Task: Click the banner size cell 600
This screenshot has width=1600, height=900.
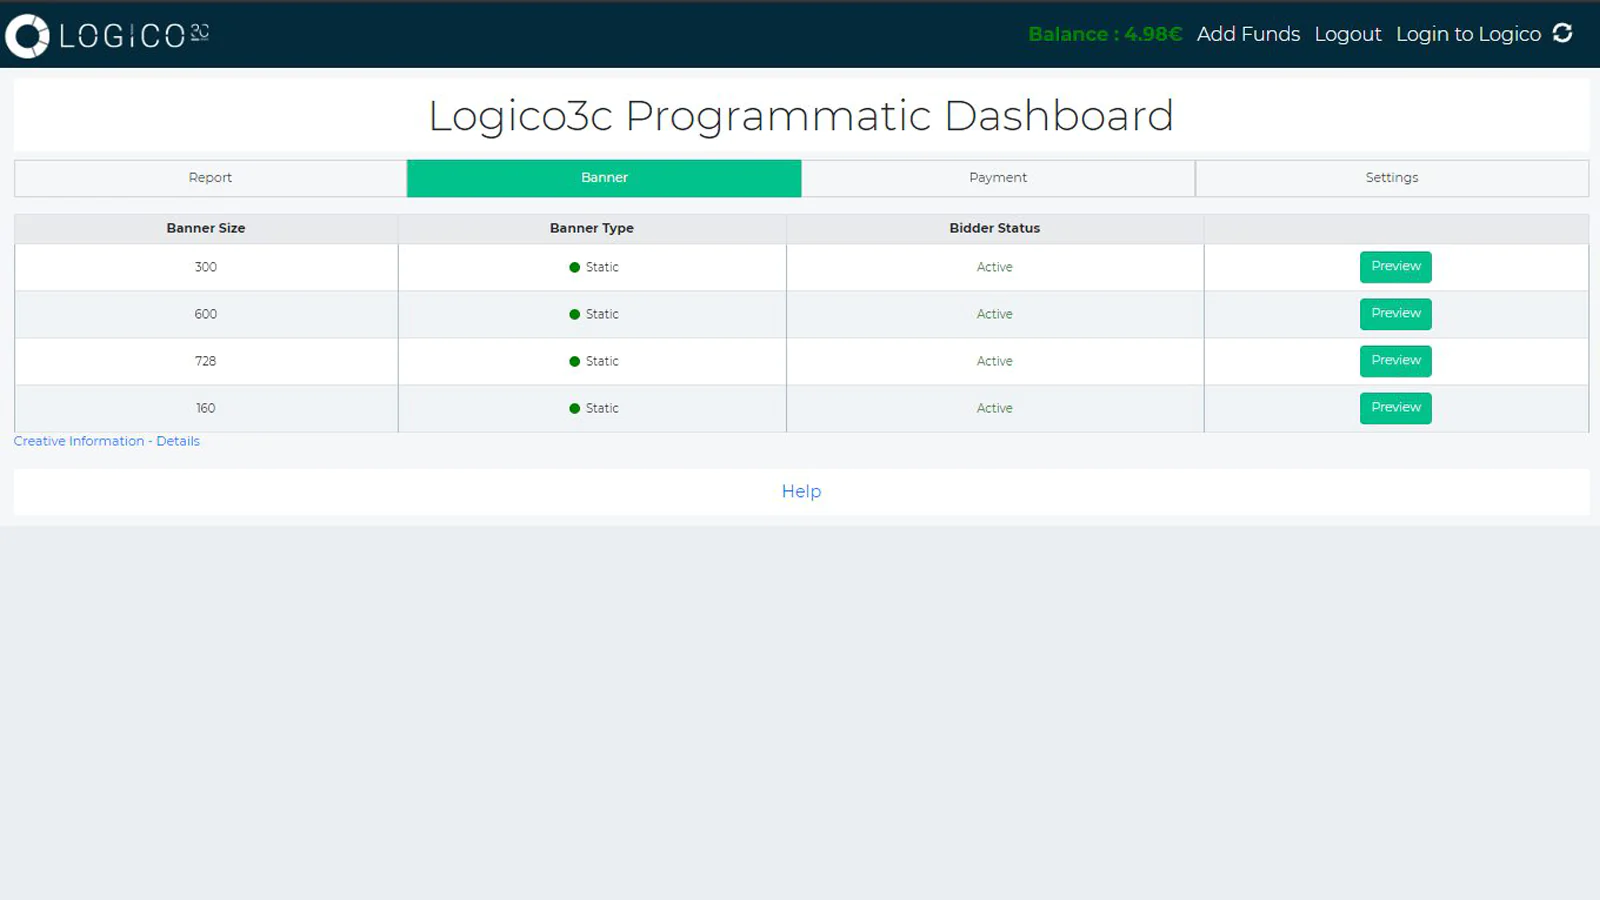Action: pos(206,314)
